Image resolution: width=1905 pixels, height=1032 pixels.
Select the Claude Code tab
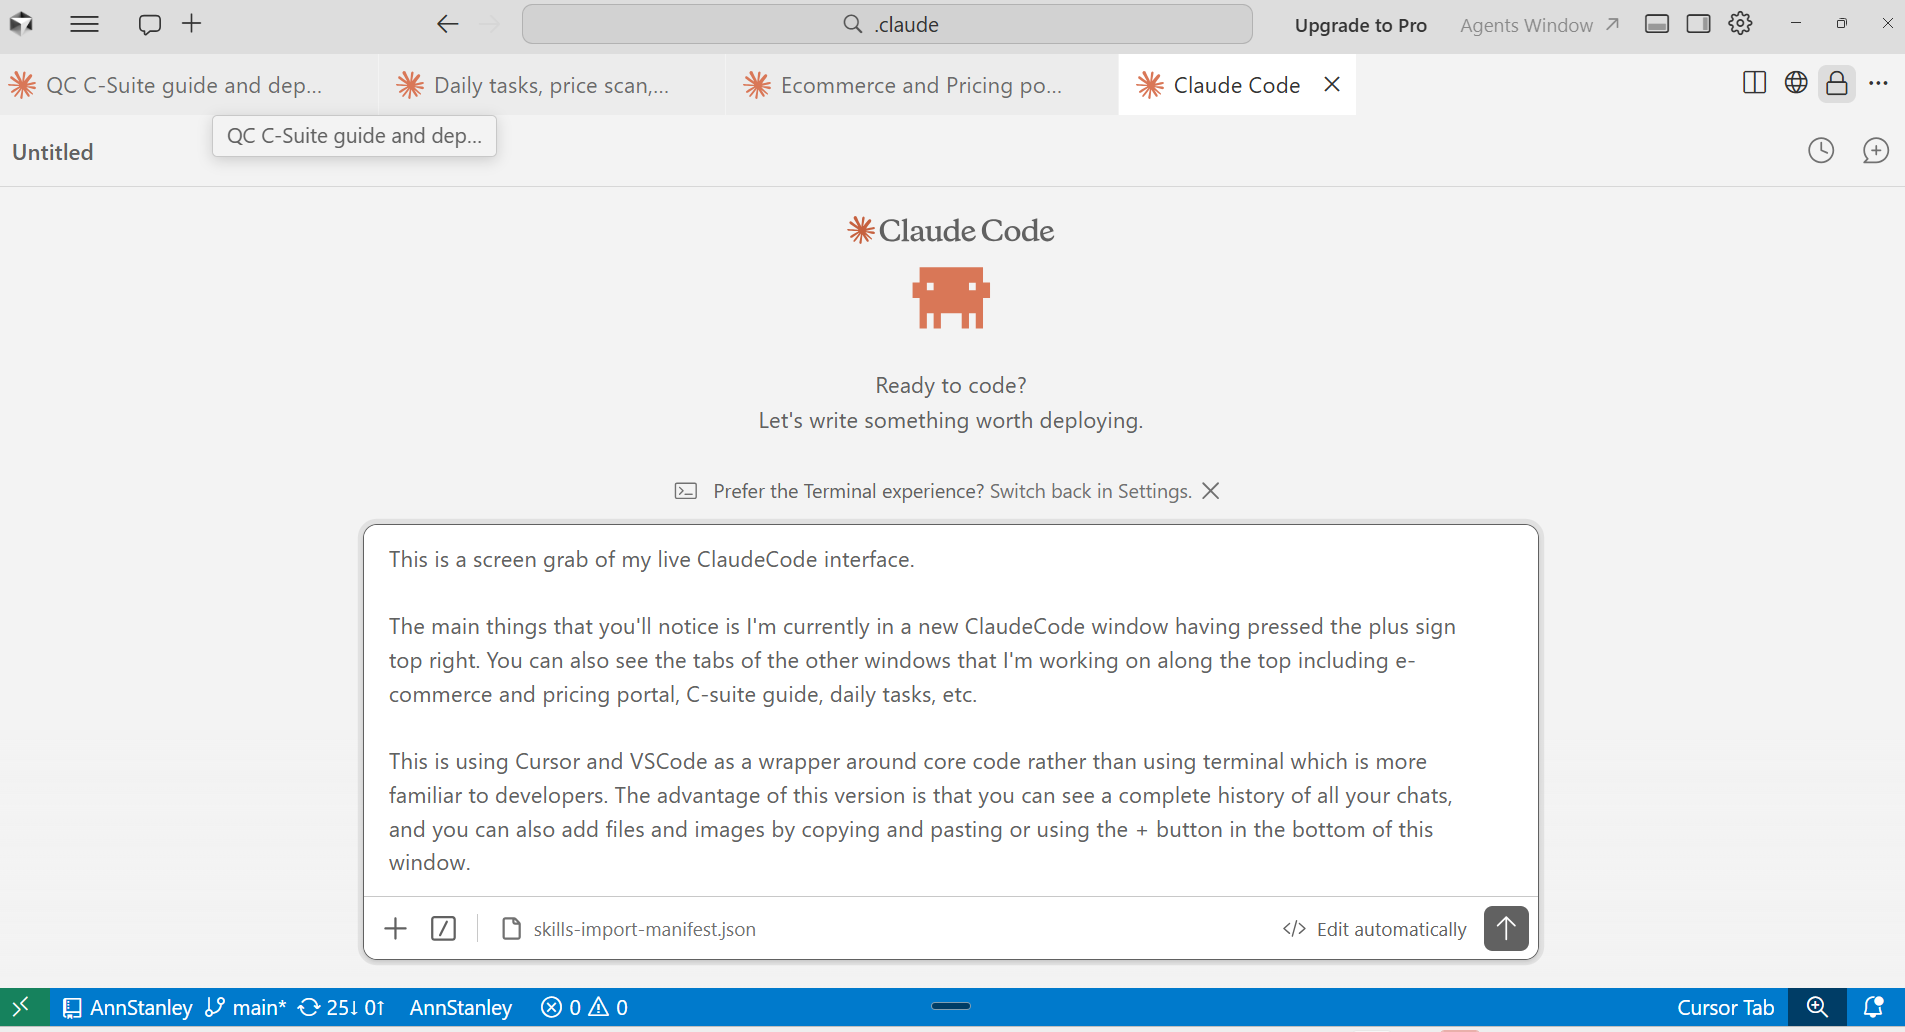pos(1236,85)
